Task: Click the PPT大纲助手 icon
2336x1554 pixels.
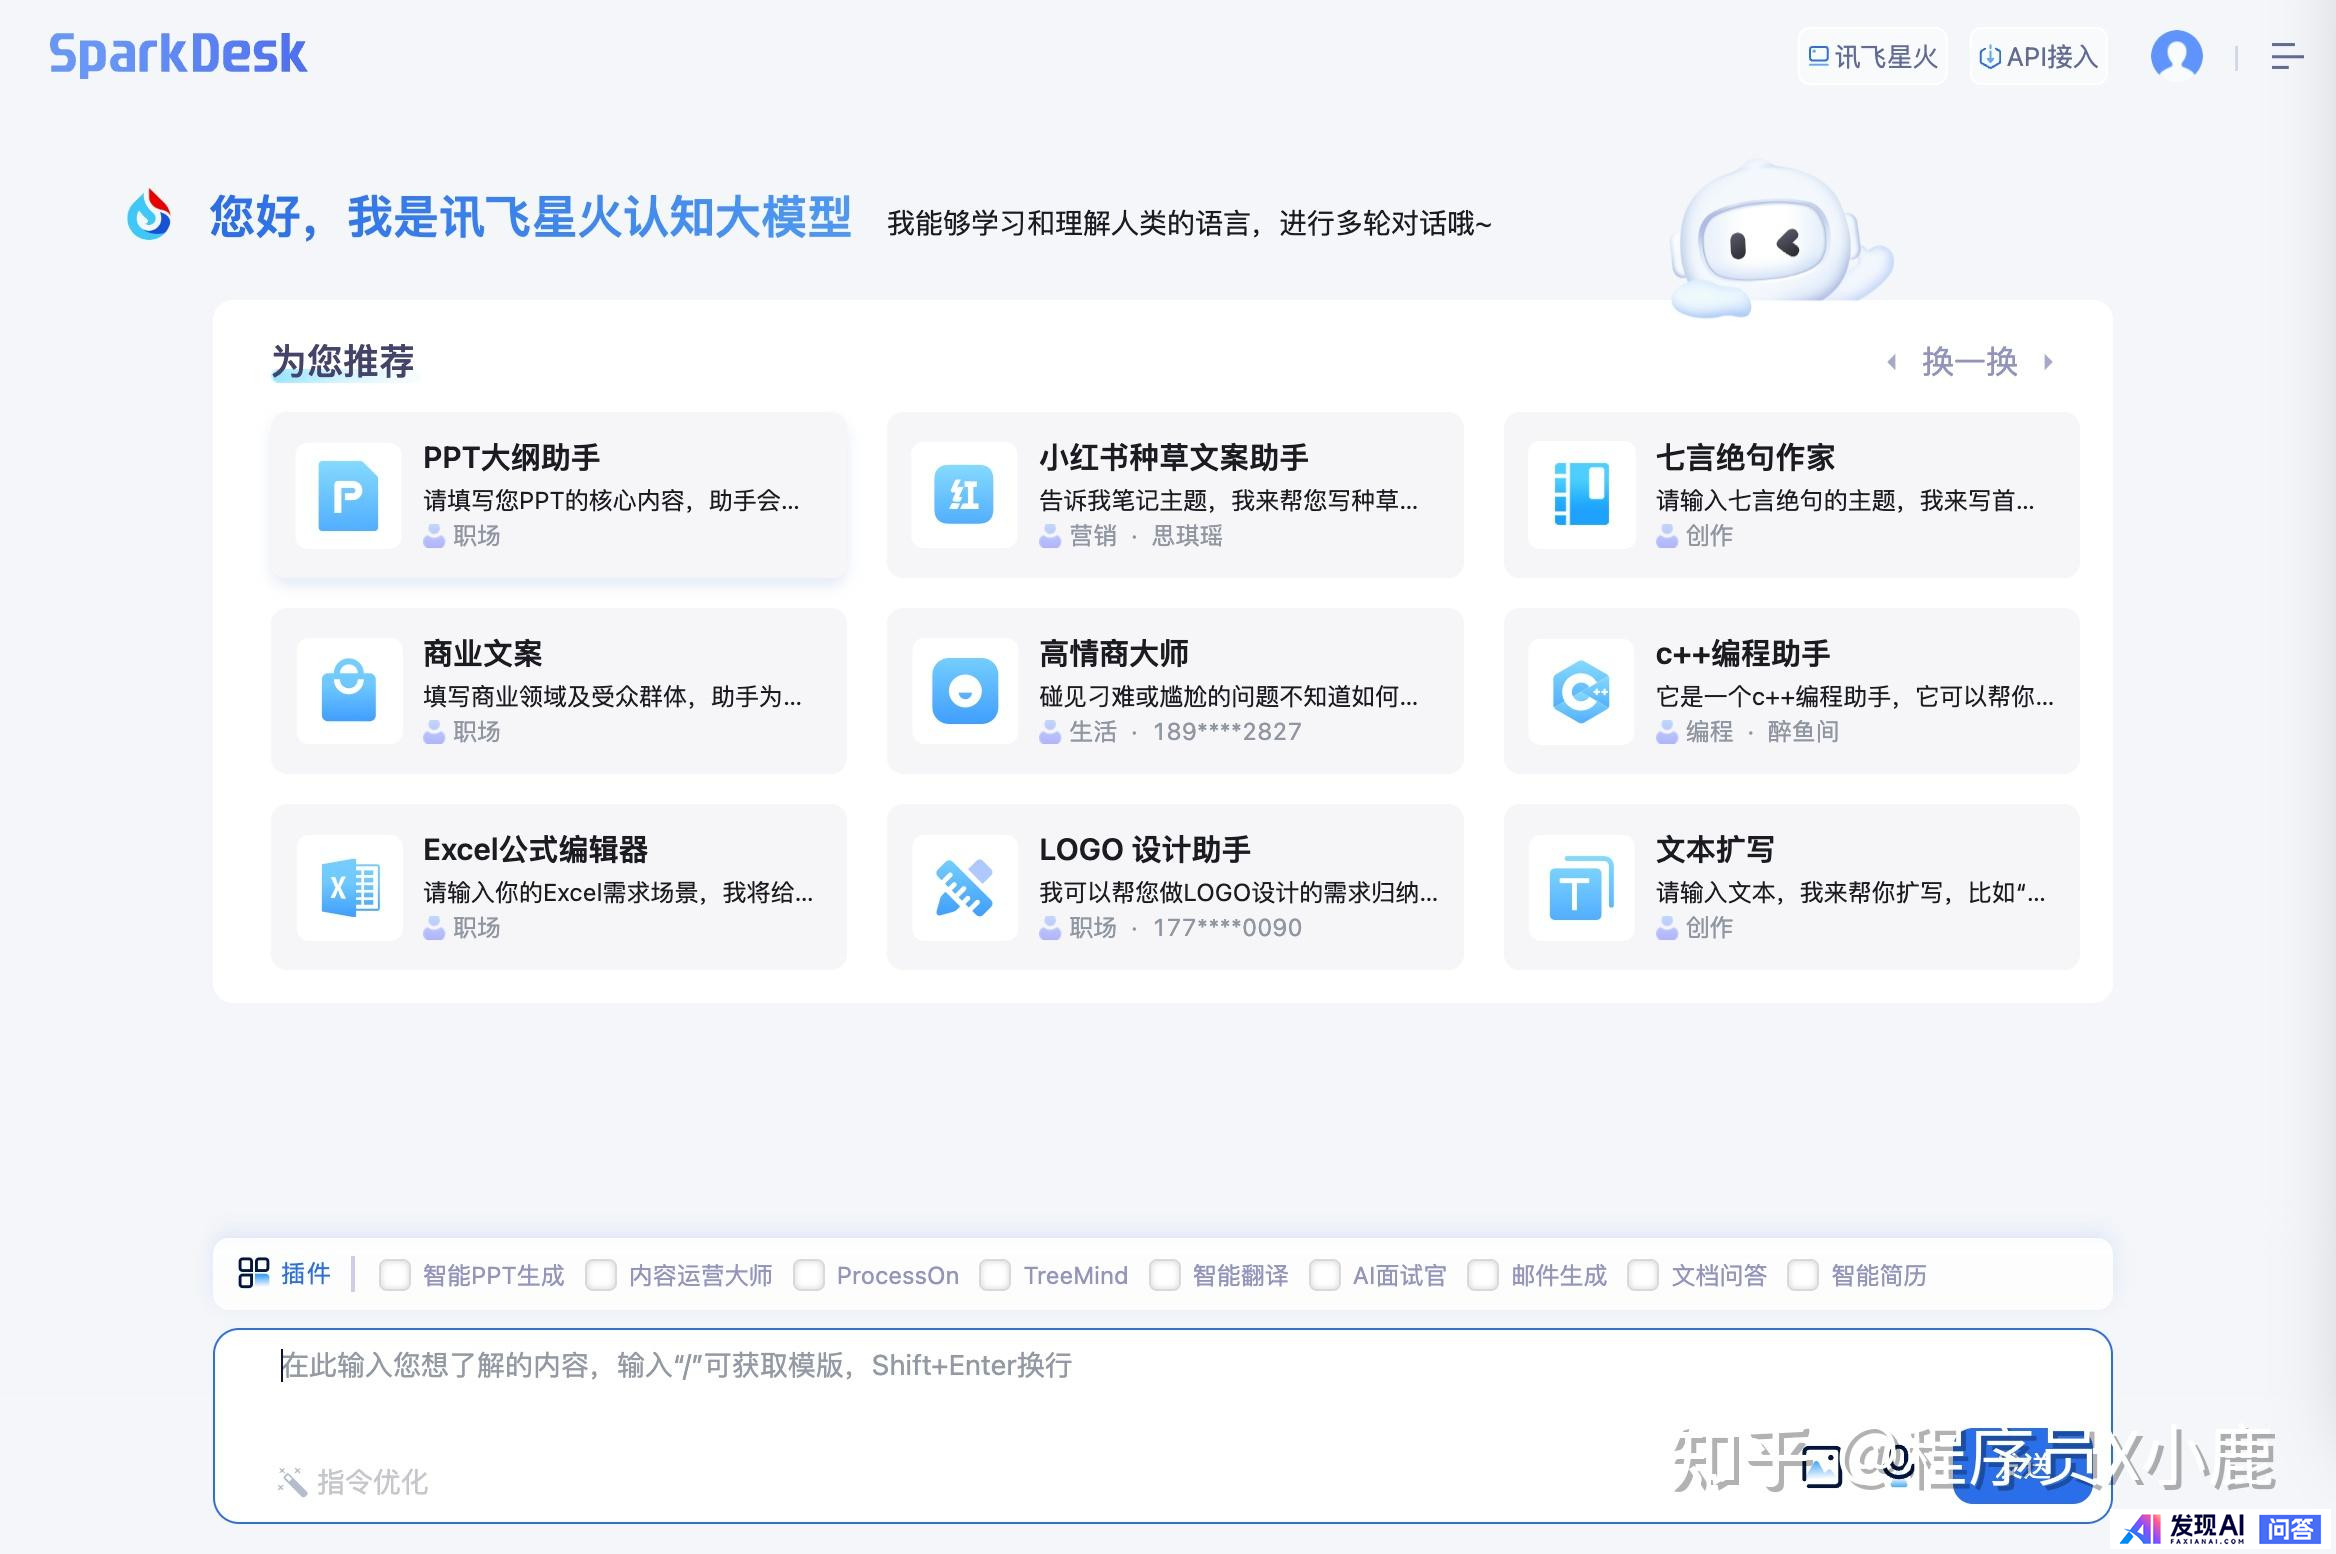Action: click(348, 495)
